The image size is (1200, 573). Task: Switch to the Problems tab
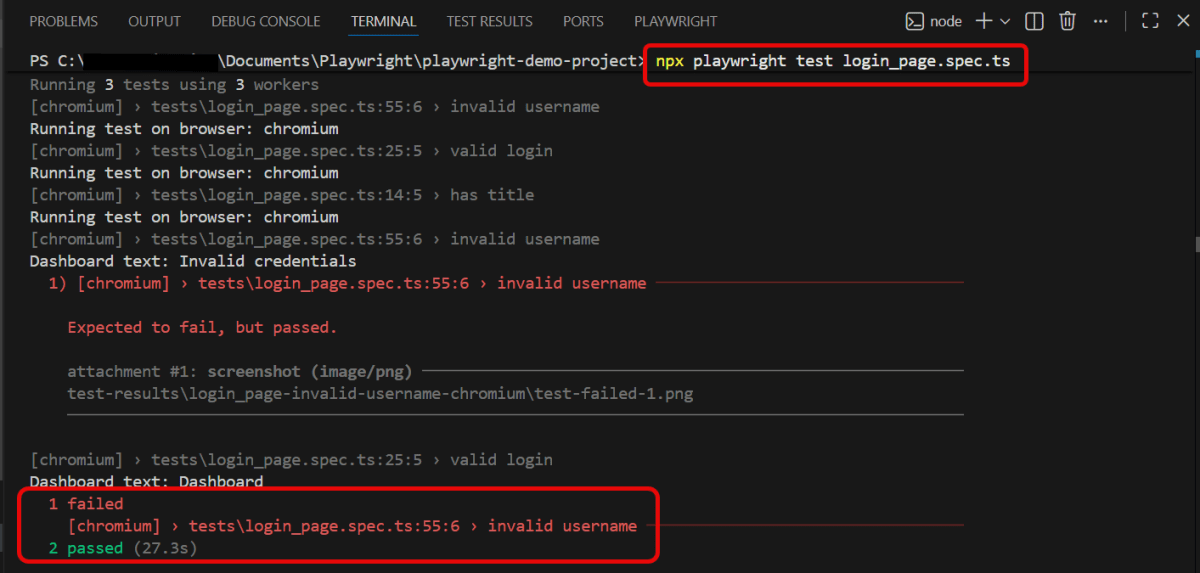point(64,21)
